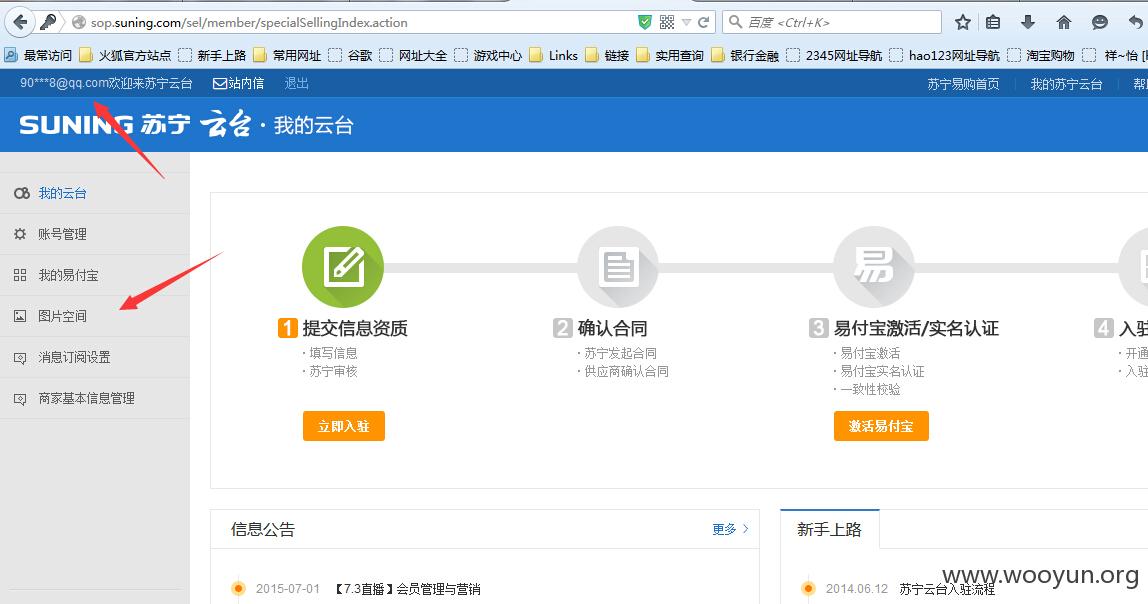Click the grid icon beside 我的易付宝
The height and width of the screenshot is (604, 1148).
20,275
